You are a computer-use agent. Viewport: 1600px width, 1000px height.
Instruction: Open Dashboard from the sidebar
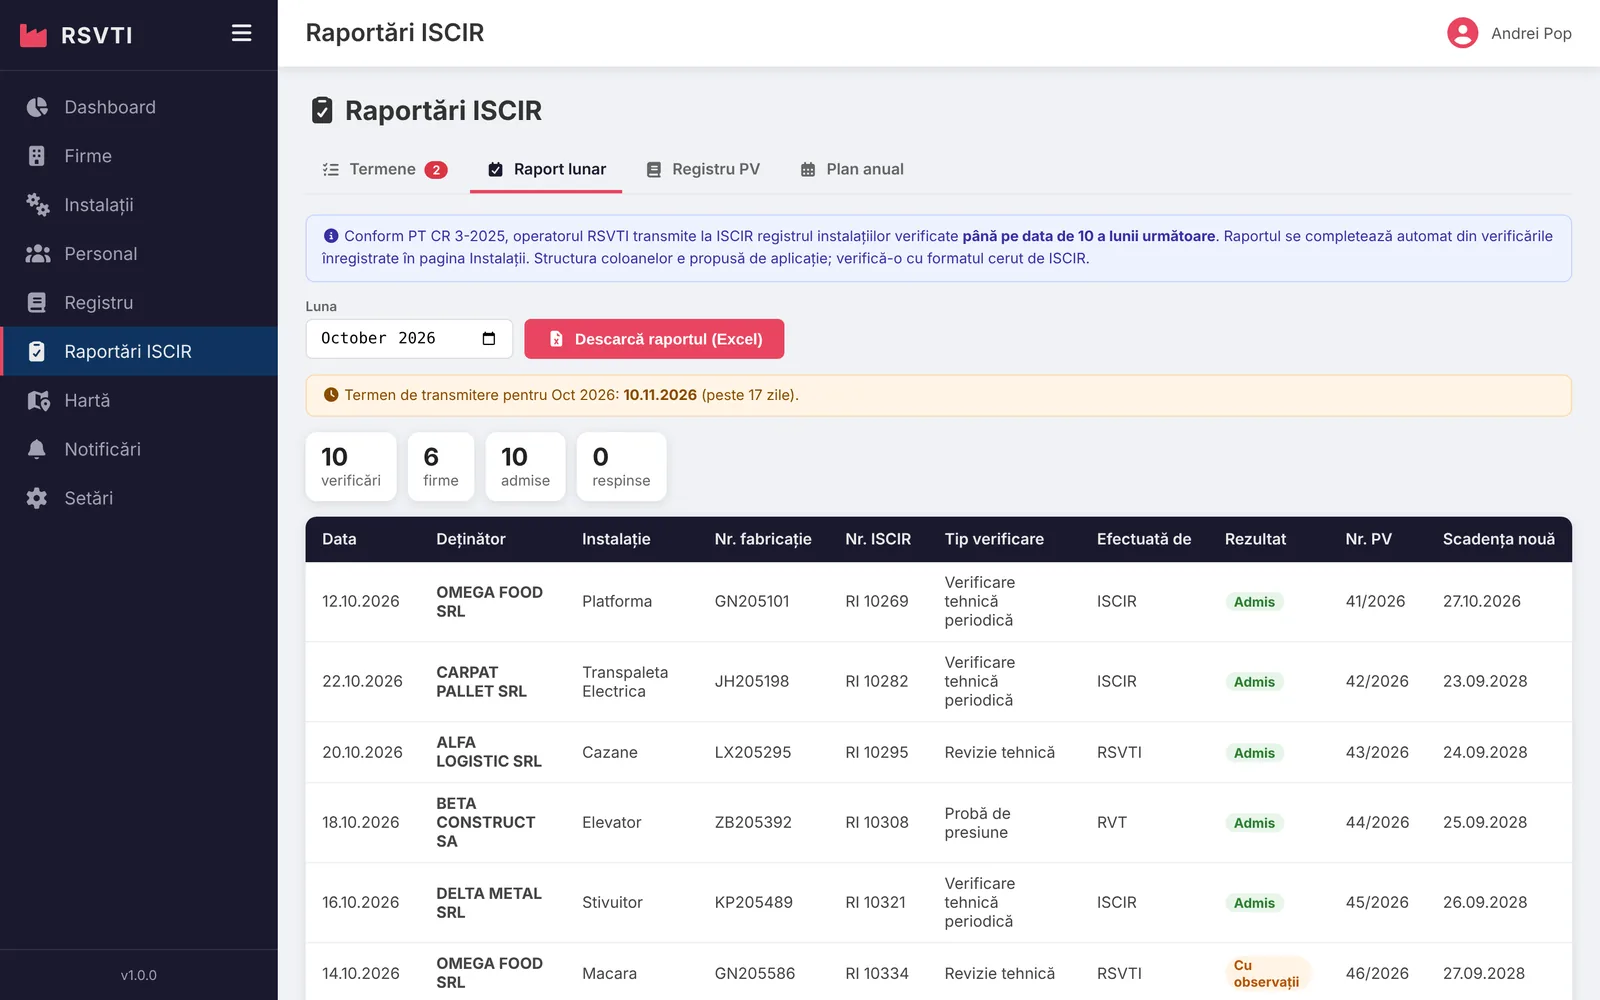[139, 107]
